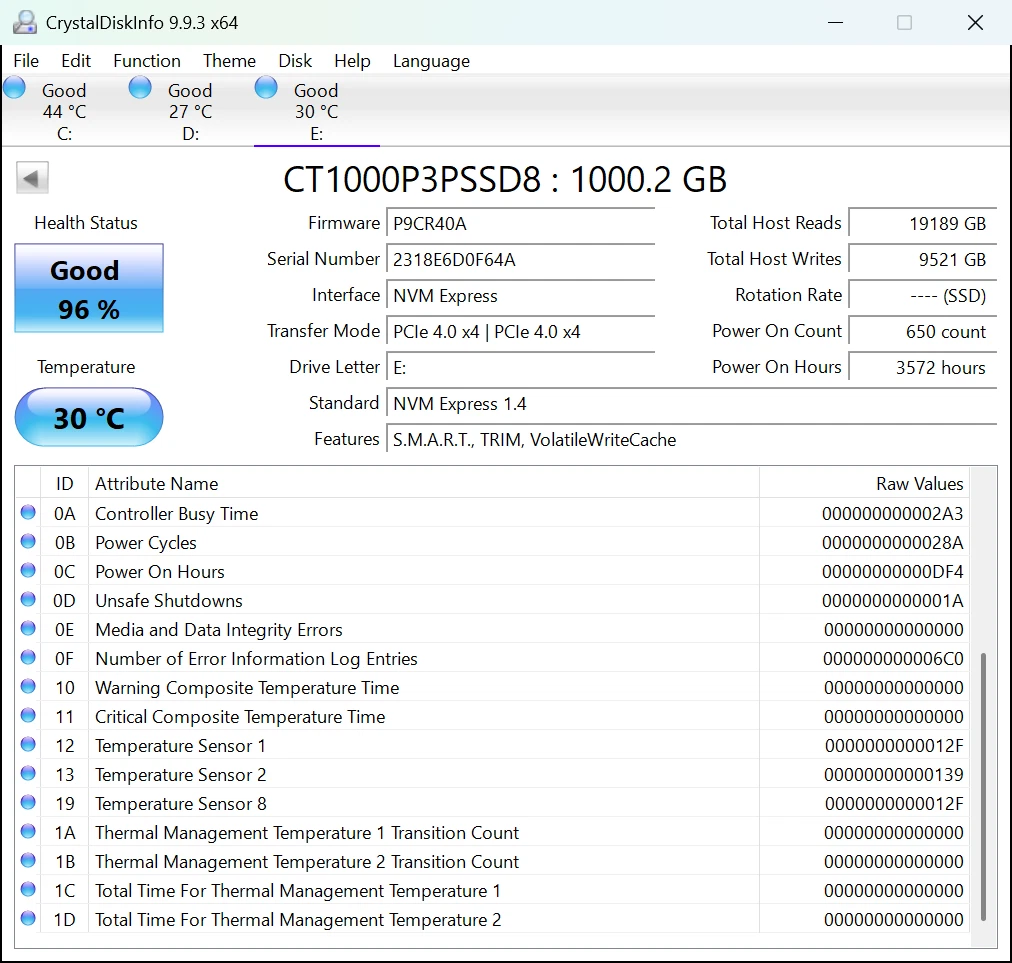Click status dot for Temperature Sensor 8
The height and width of the screenshot is (963, 1012).
click(x=28, y=802)
